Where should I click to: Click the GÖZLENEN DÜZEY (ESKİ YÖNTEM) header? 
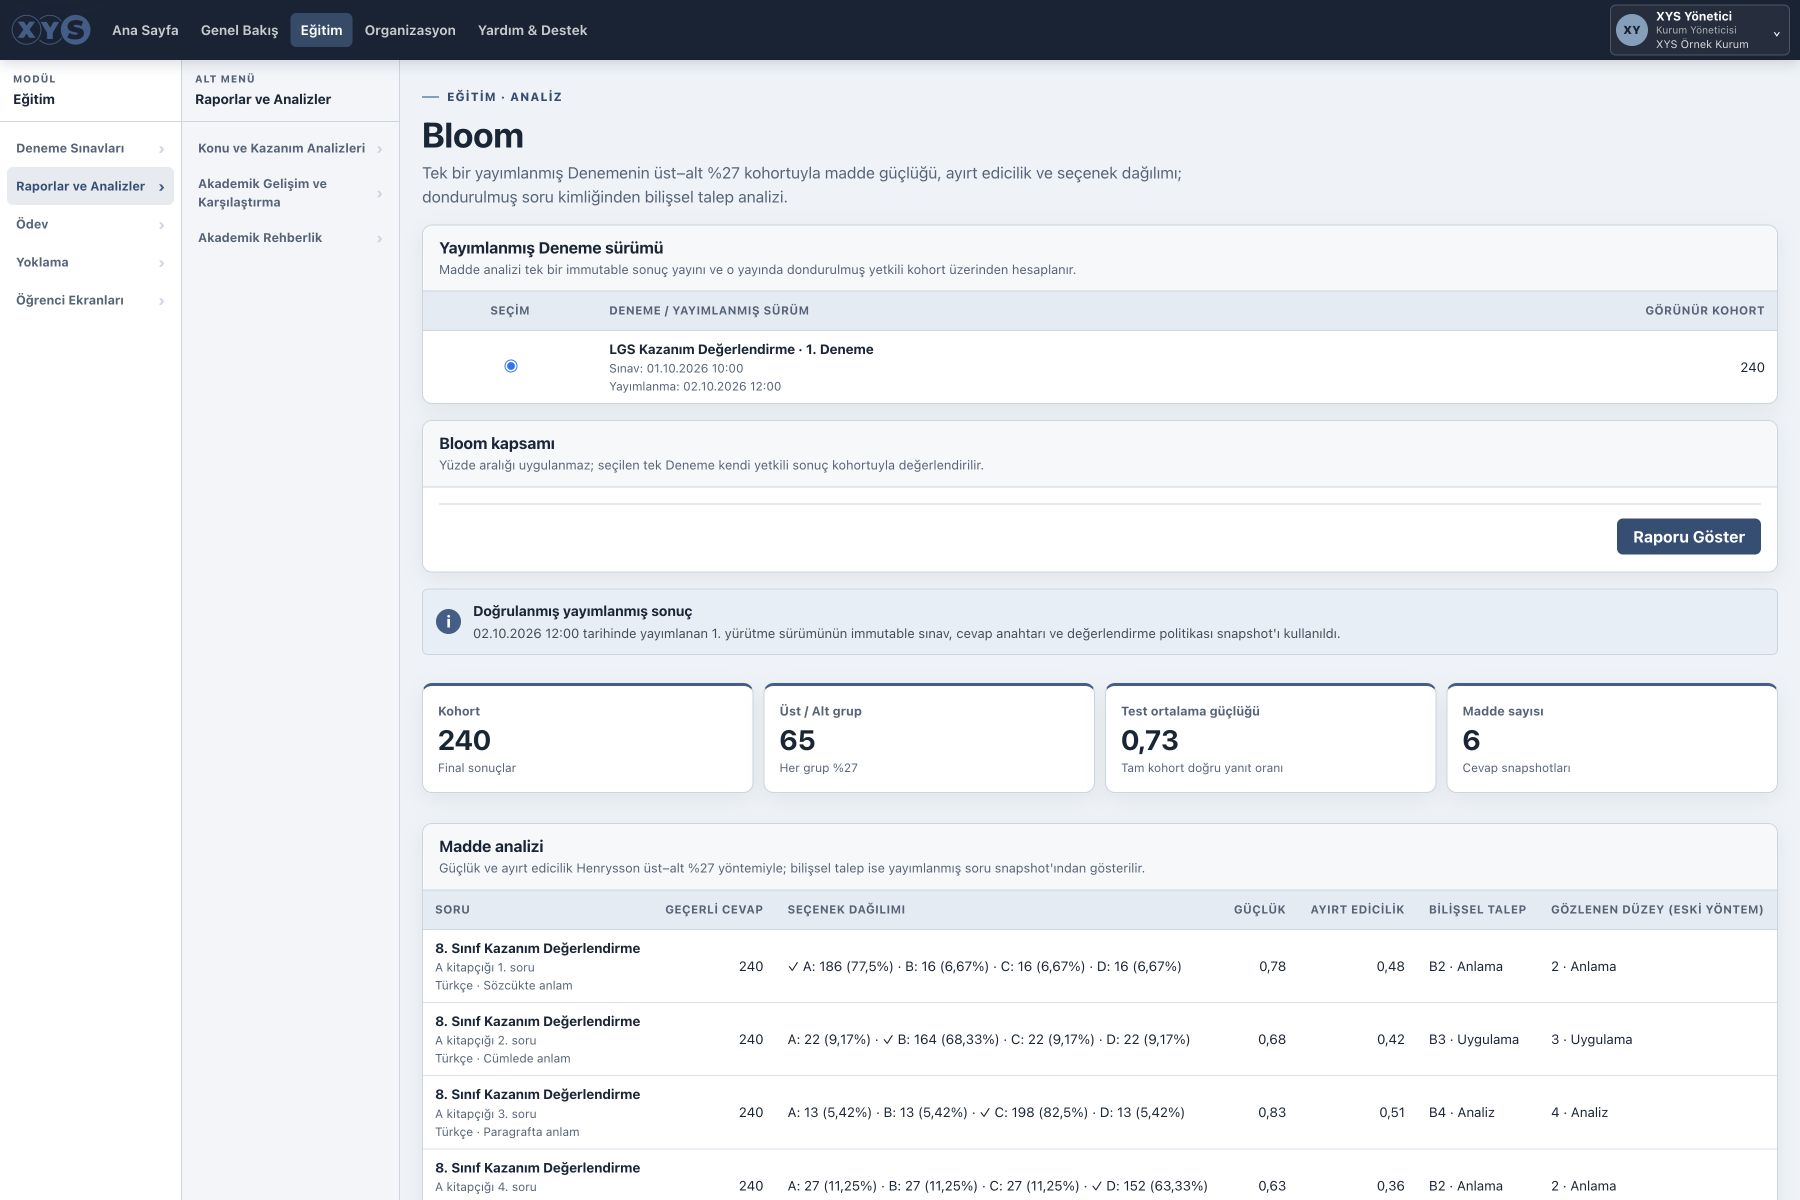click(x=1657, y=910)
